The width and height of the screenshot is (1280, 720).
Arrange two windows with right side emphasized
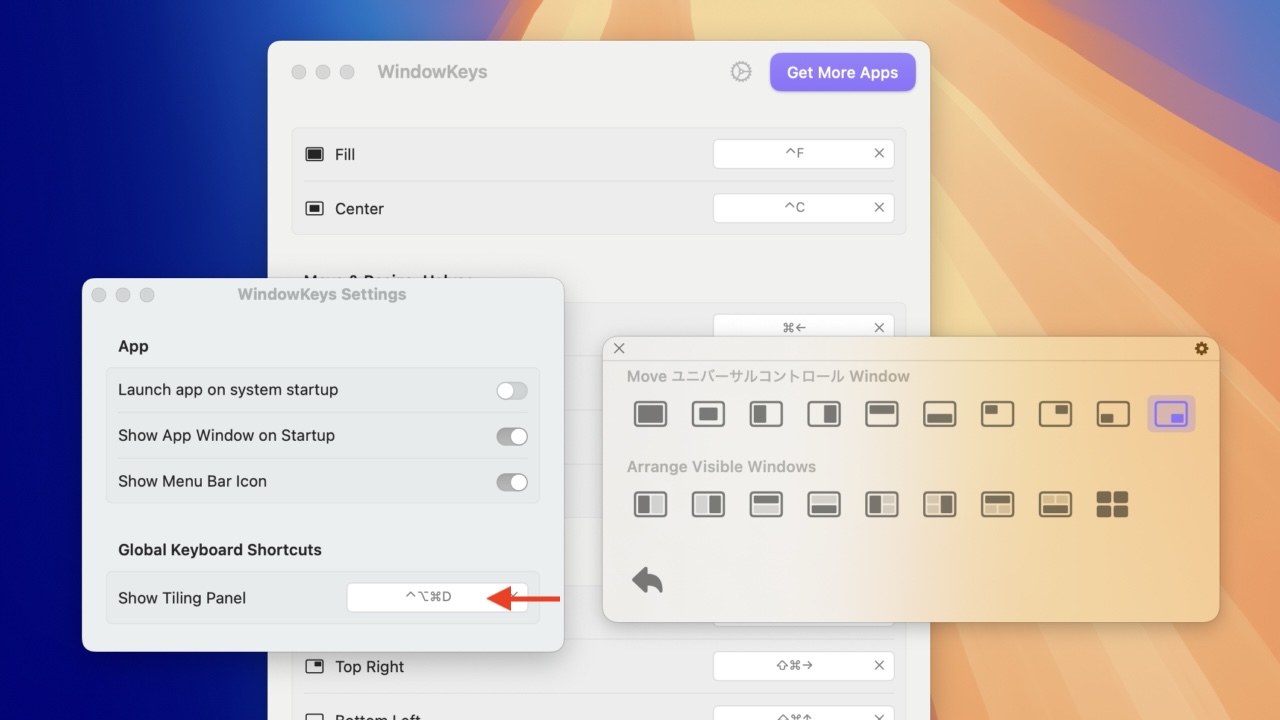click(709, 504)
